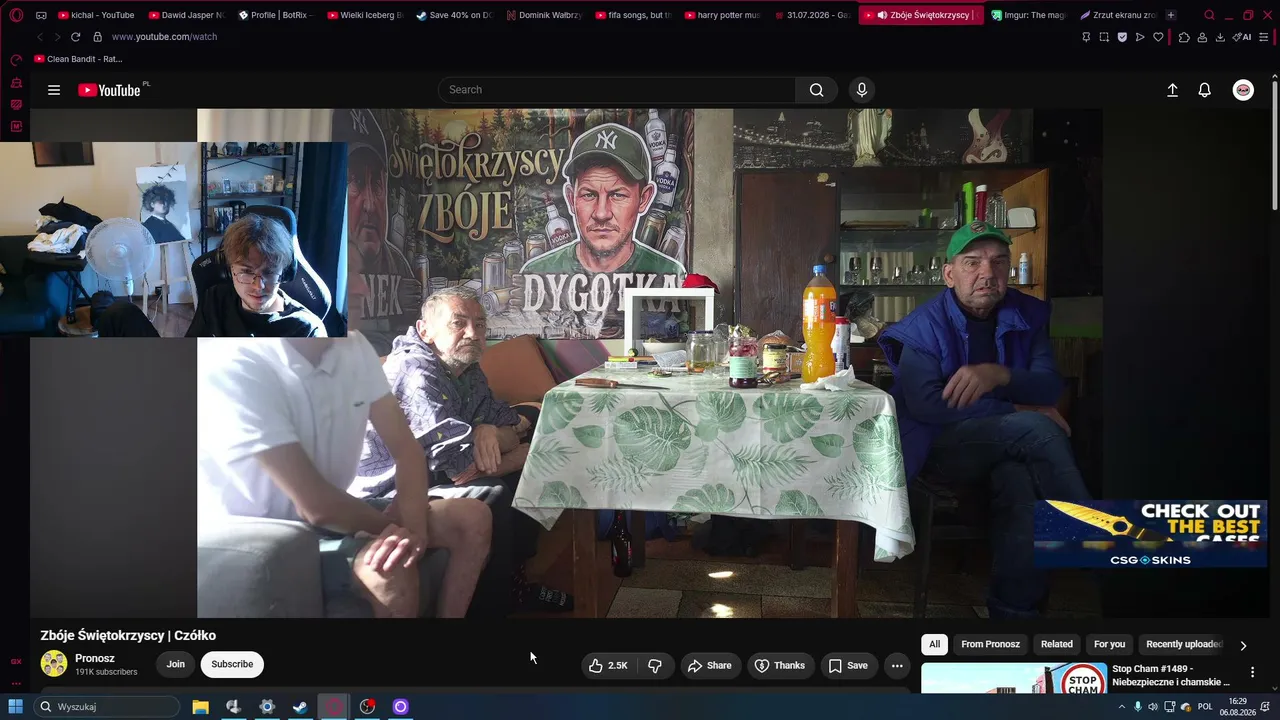Click the Windows taskbar Wyszukaj search box
The width and height of the screenshot is (1280, 720).
[108, 707]
